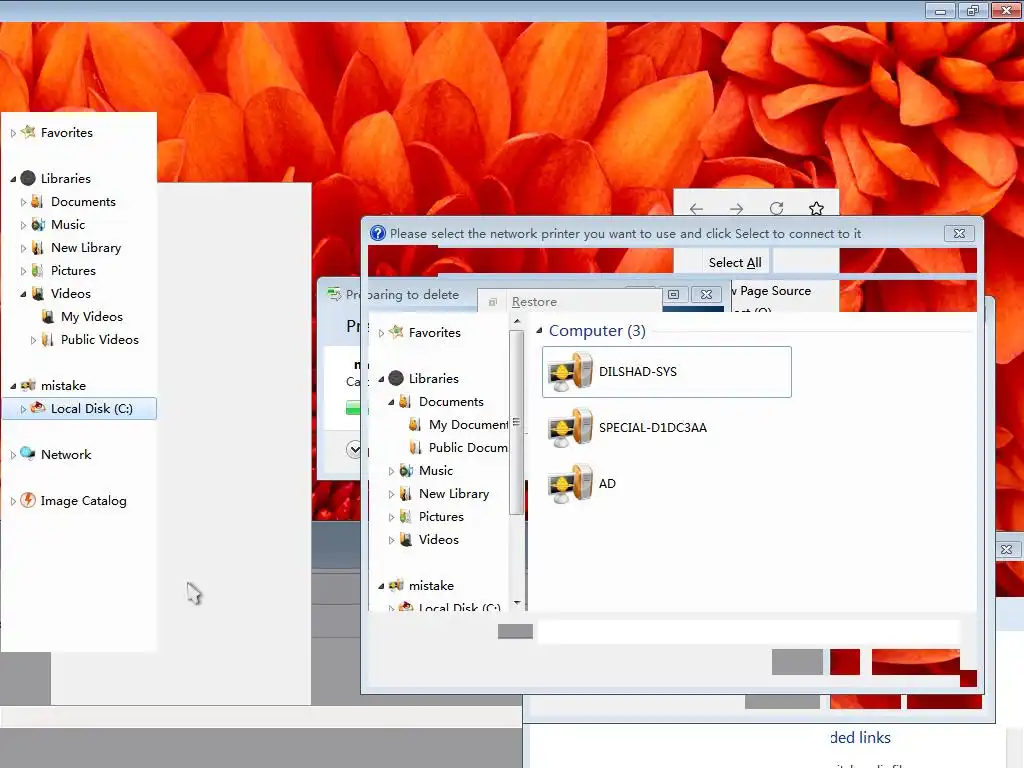Click Favorites star icon in left panel
This screenshot has width=1024, height=768.
pyautogui.click(x=28, y=132)
